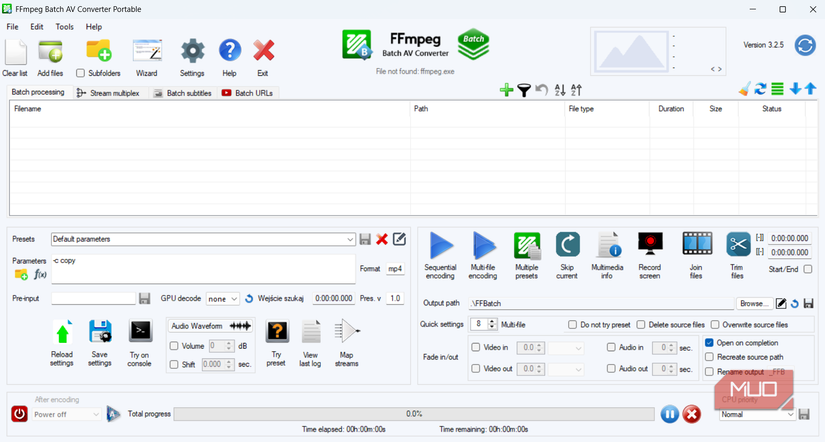825x442 pixels.
Task: Open the Video in effect dropdown
Action: coord(566,348)
